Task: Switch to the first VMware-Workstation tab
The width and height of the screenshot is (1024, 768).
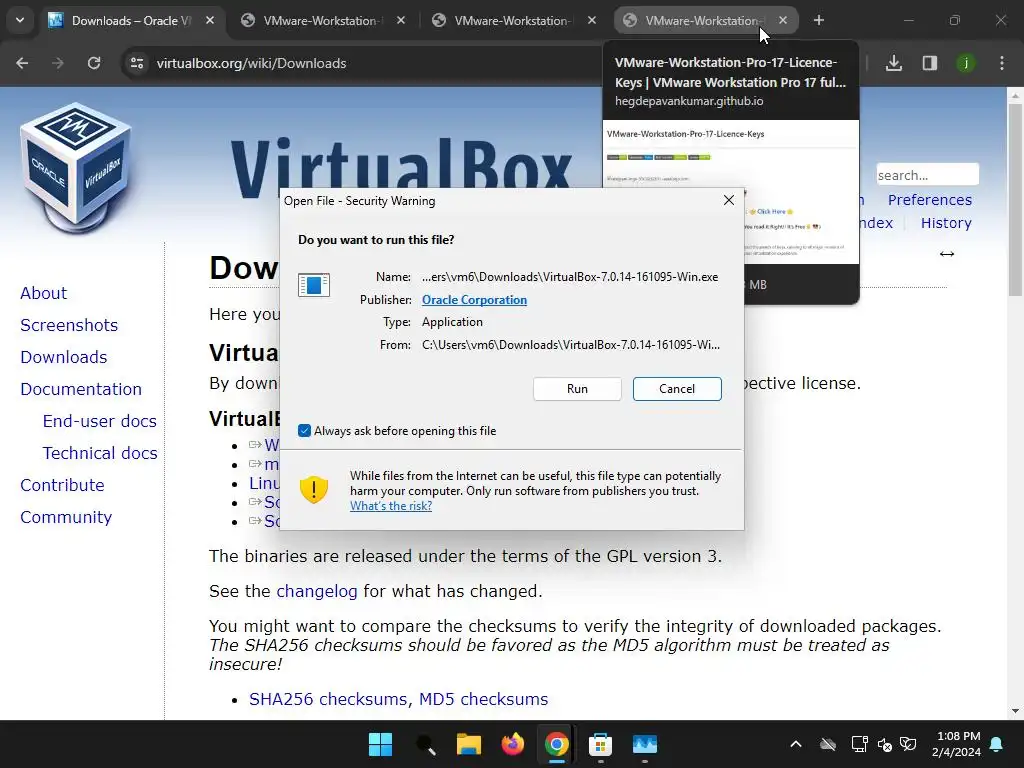Action: pos(320,21)
